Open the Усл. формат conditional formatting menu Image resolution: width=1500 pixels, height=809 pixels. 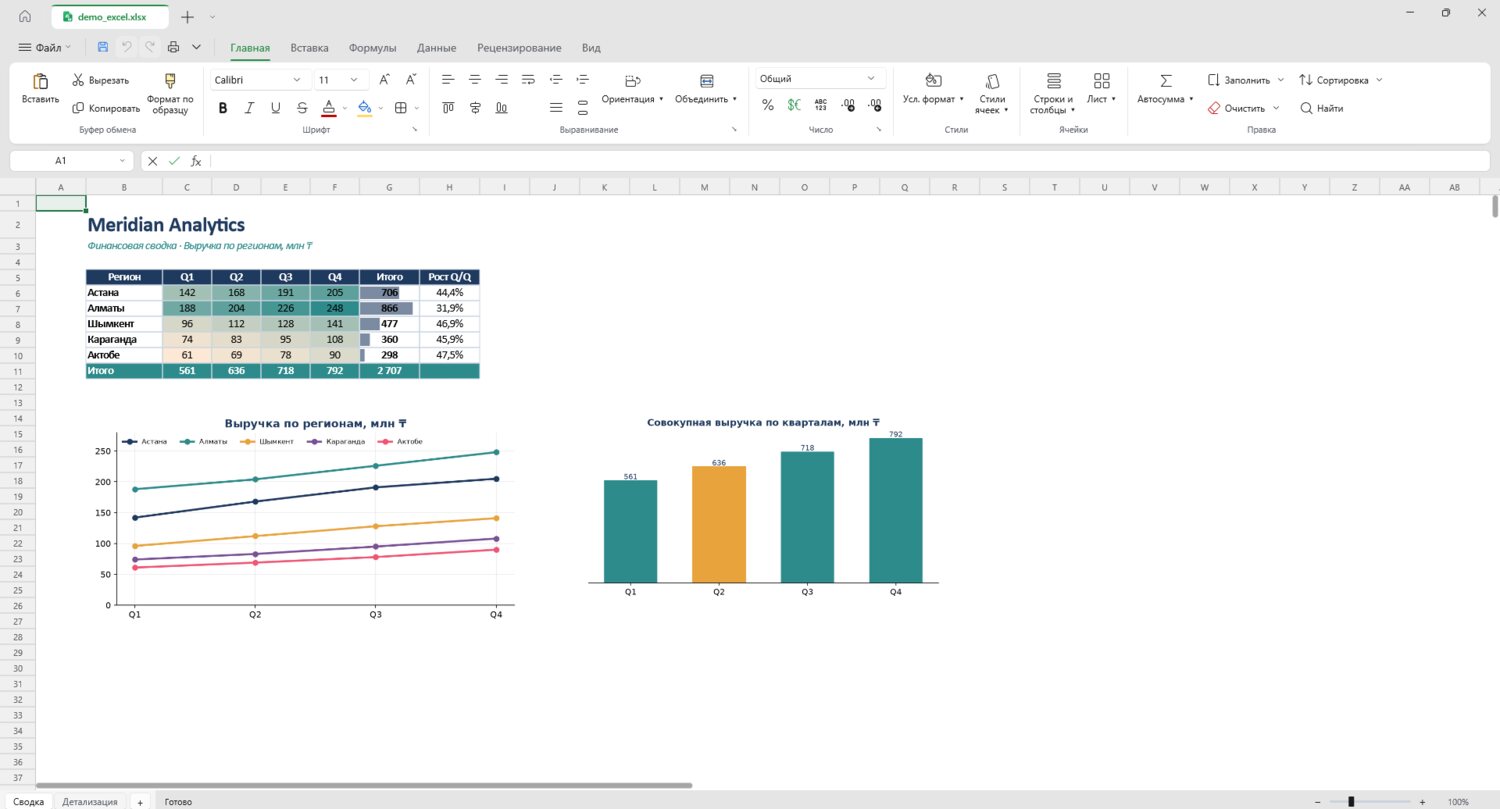[x=934, y=88]
